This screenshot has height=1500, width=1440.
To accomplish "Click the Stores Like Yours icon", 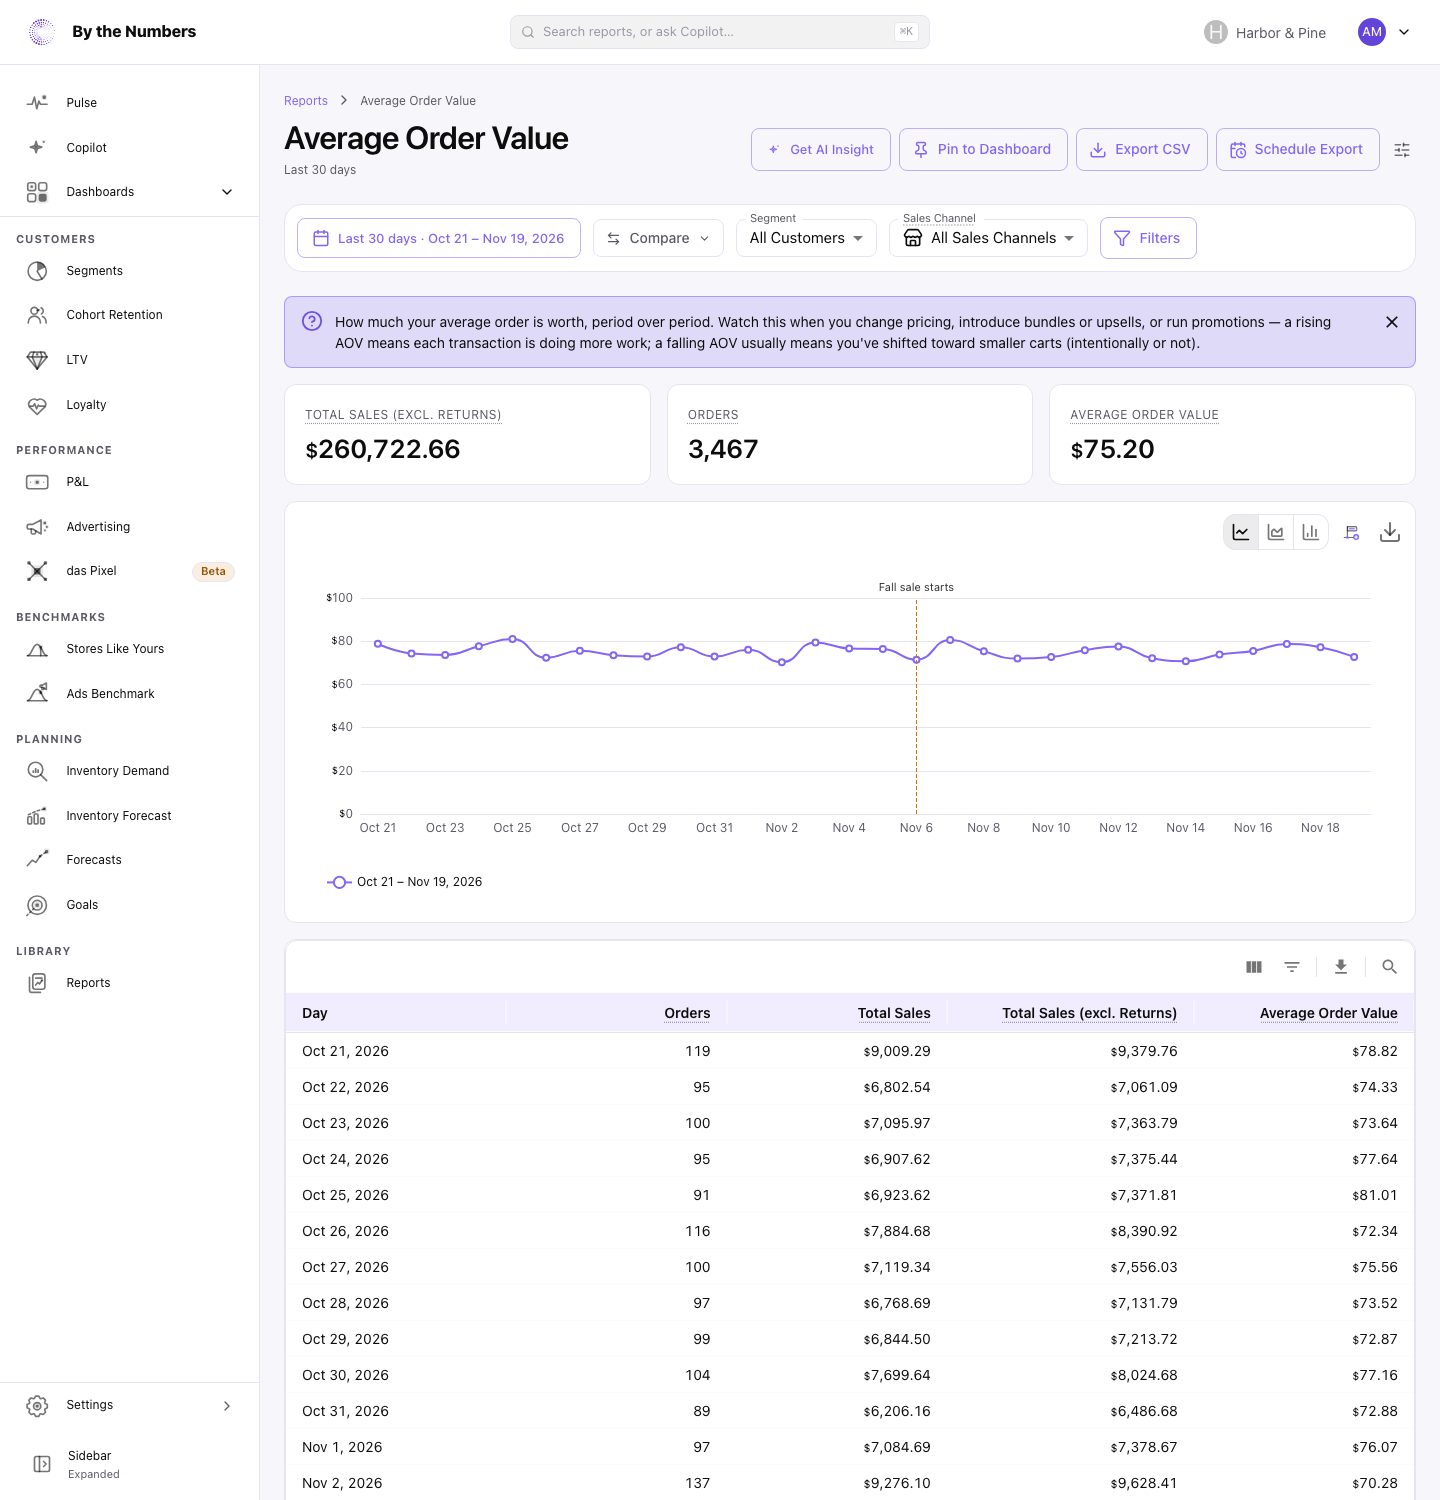I will (37, 649).
